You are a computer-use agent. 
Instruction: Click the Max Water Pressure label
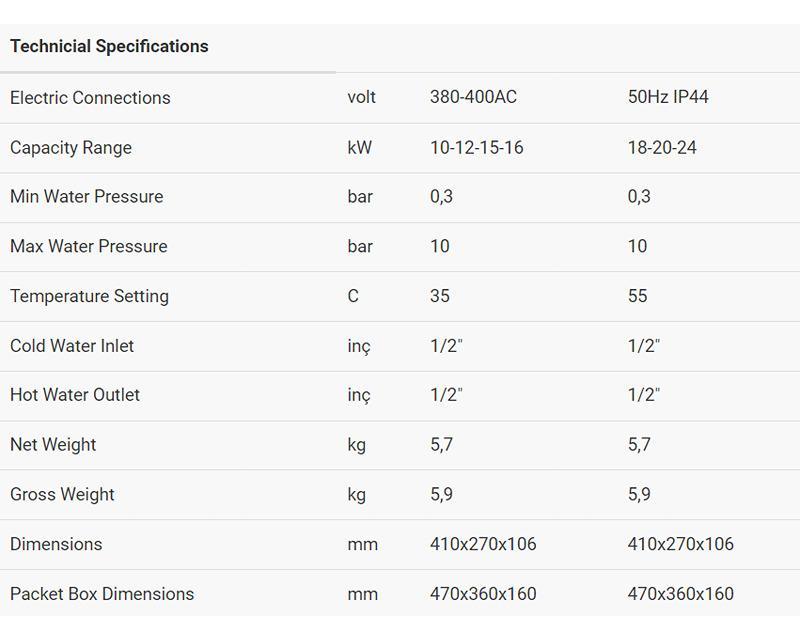[89, 246]
